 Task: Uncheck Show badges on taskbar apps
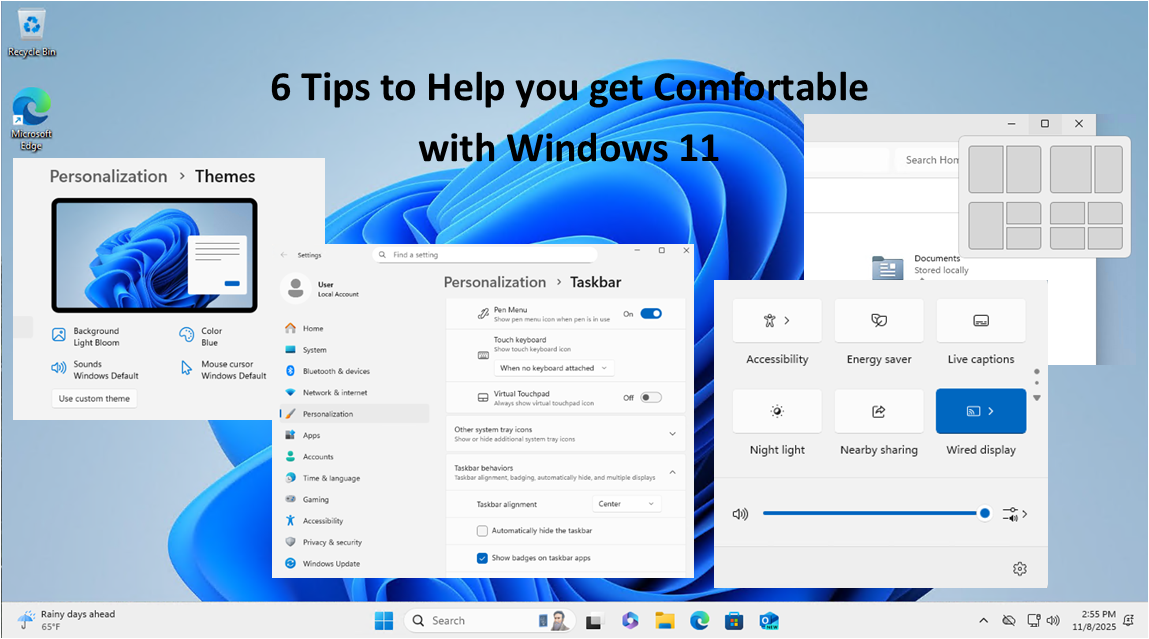tap(482, 558)
